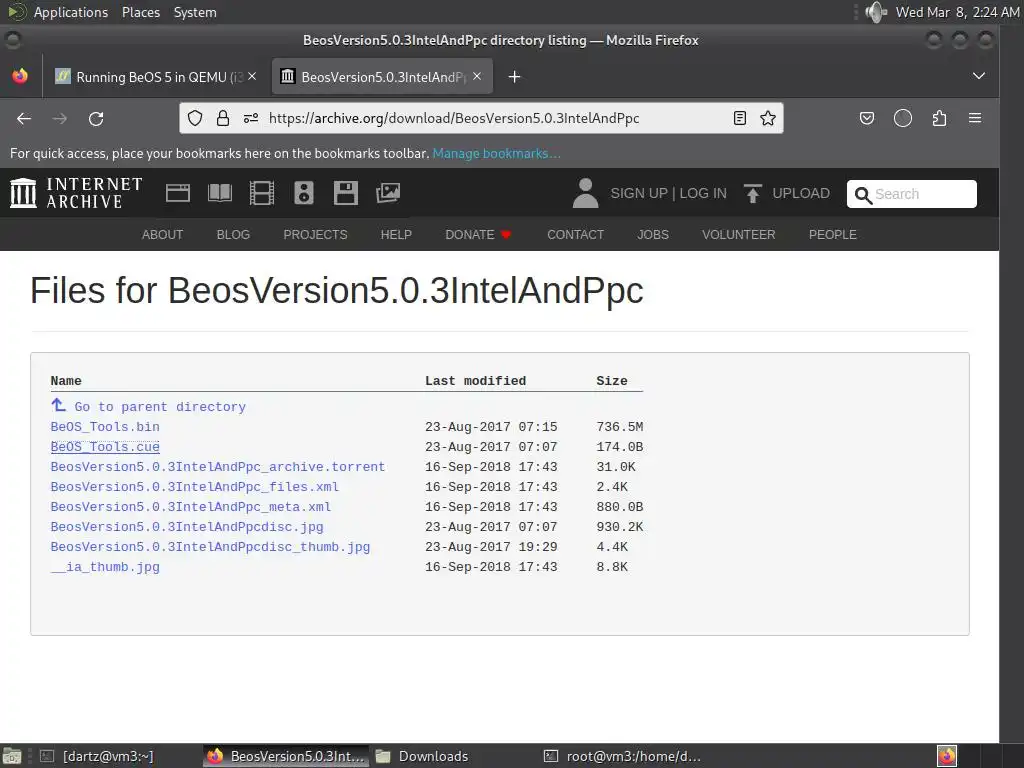Viewport: 1024px width, 768px height.
Task: Open the Applications menu in top panel
Action: click(71, 12)
